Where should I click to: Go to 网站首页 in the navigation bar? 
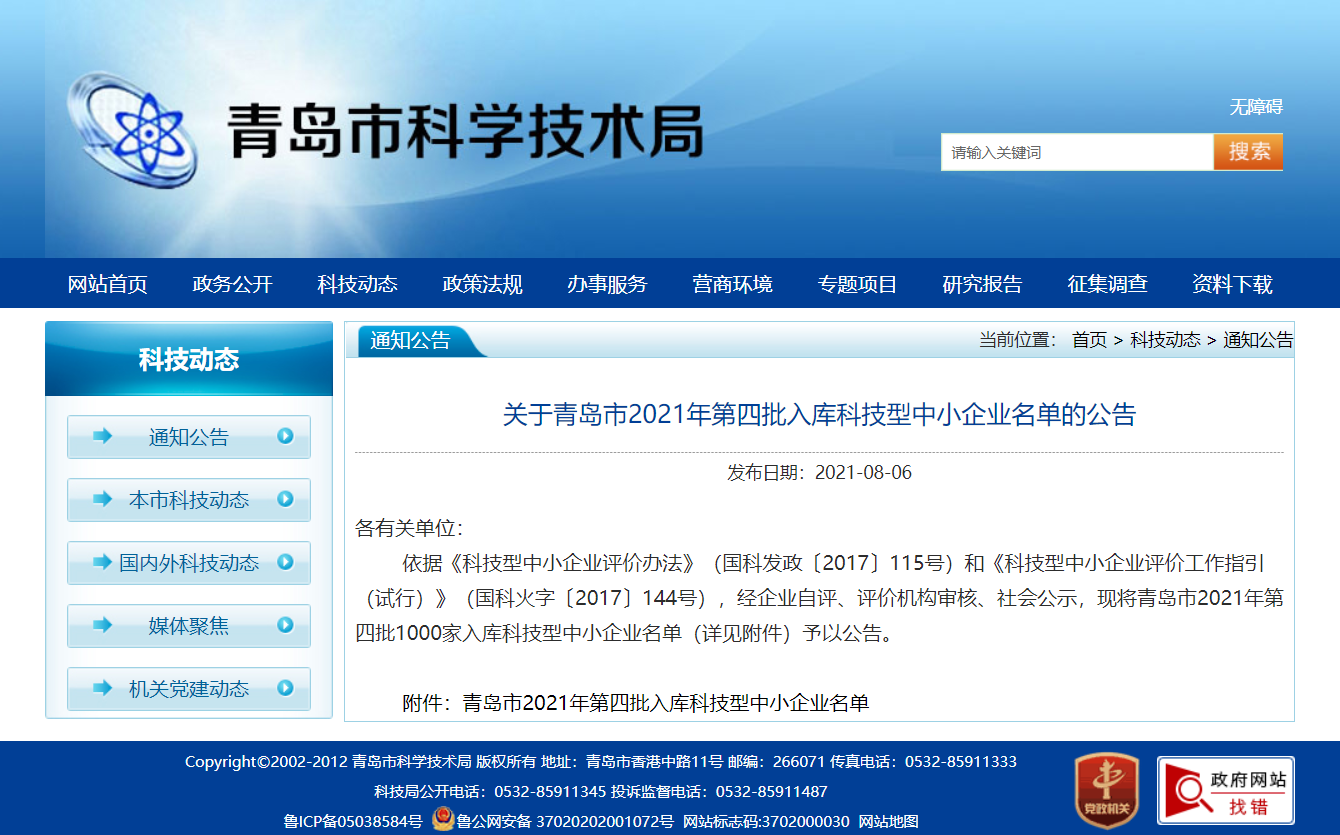[x=107, y=284]
